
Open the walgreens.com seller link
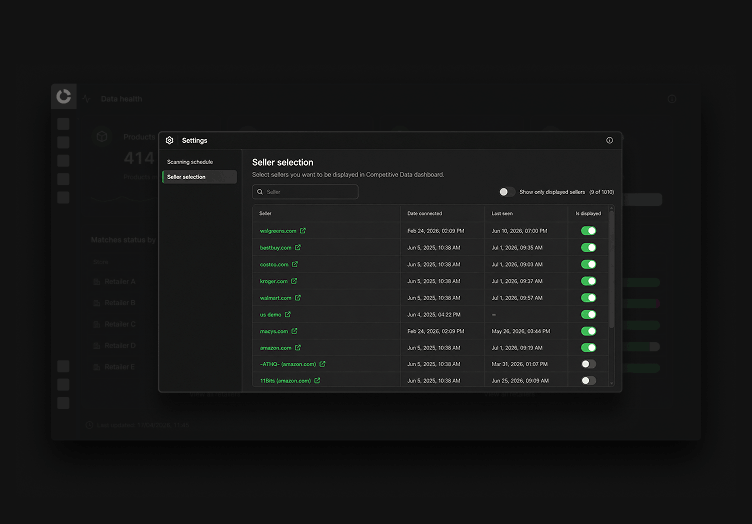(x=278, y=231)
